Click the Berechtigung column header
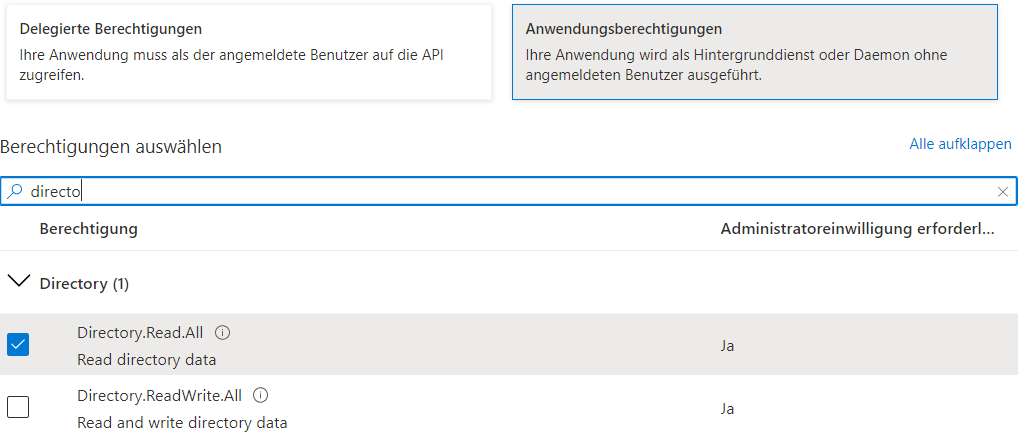Screen dimensions: 1028x435 click(89, 229)
